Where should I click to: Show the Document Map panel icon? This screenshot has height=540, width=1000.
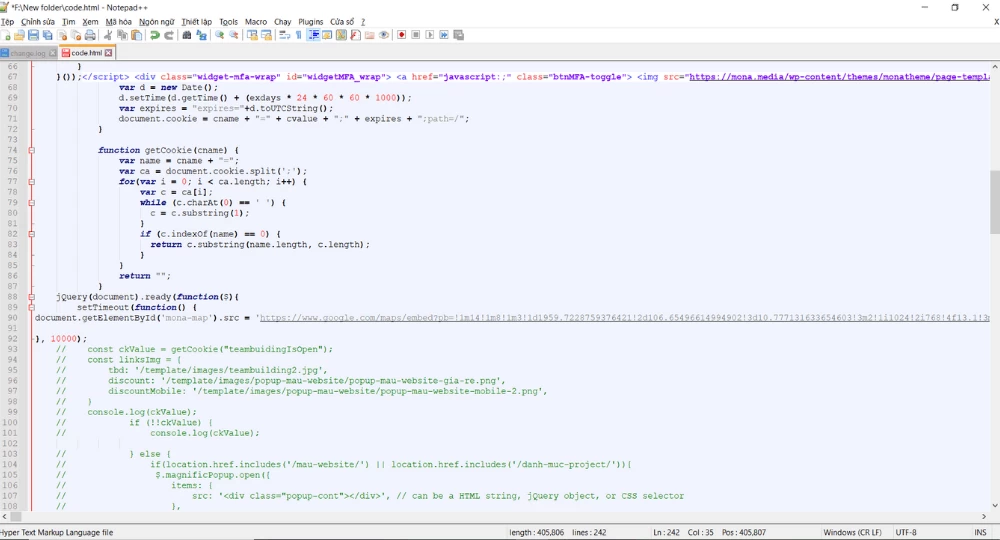341,35
